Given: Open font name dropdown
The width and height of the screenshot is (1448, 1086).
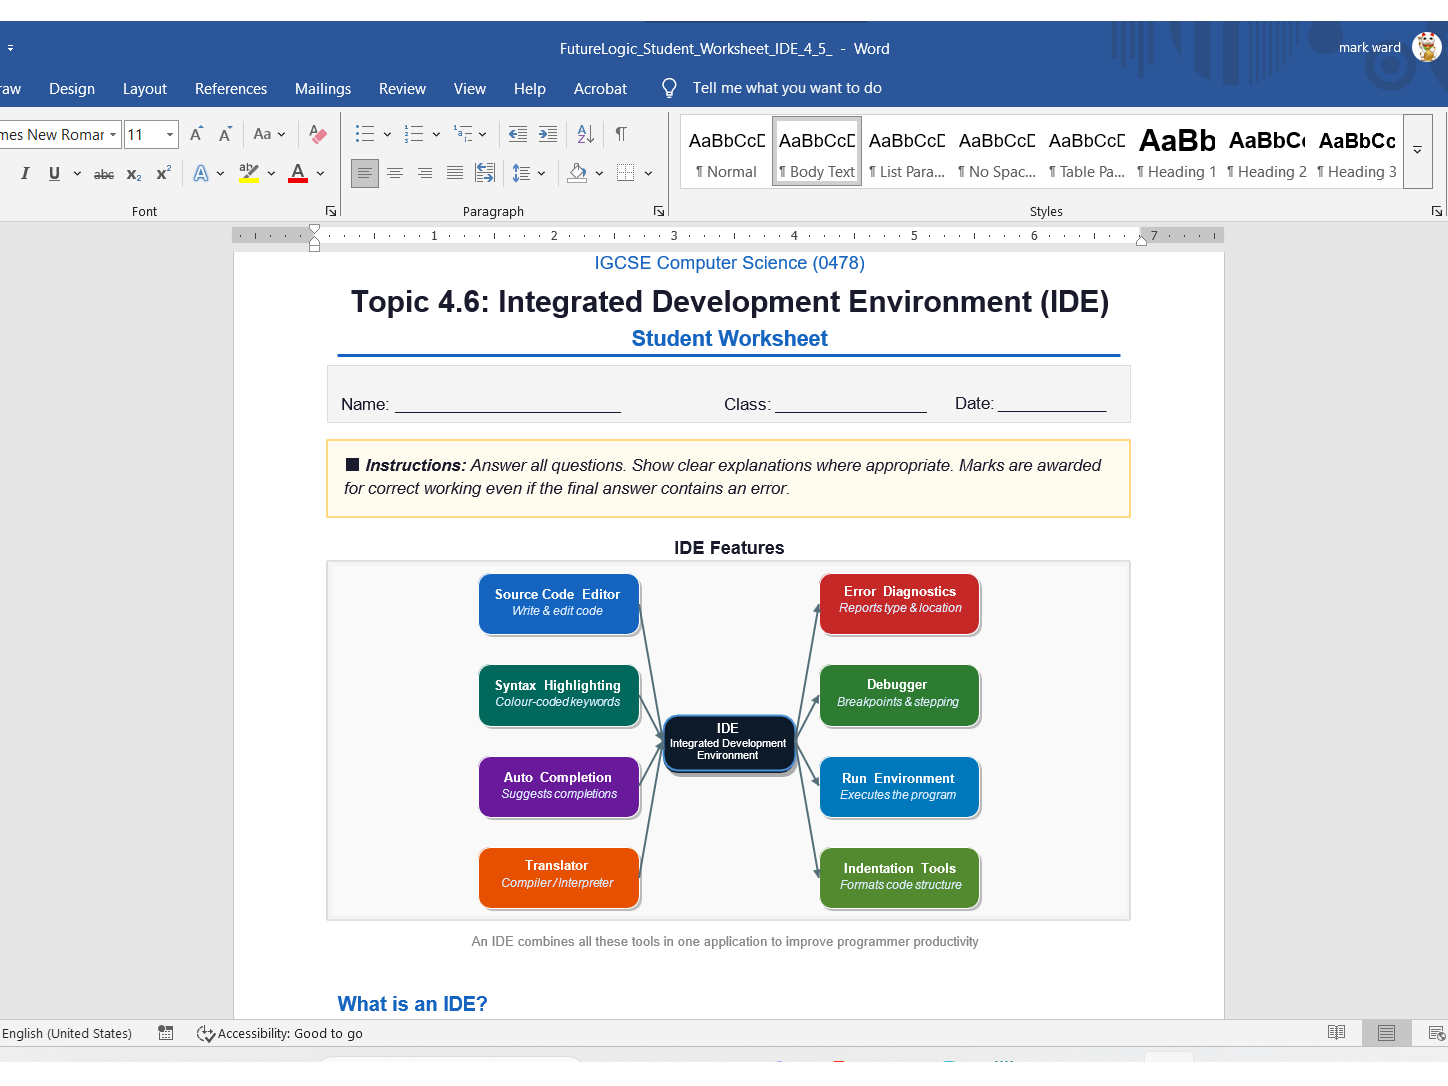Looking at the screenshot, I should (x=113, y=134).
